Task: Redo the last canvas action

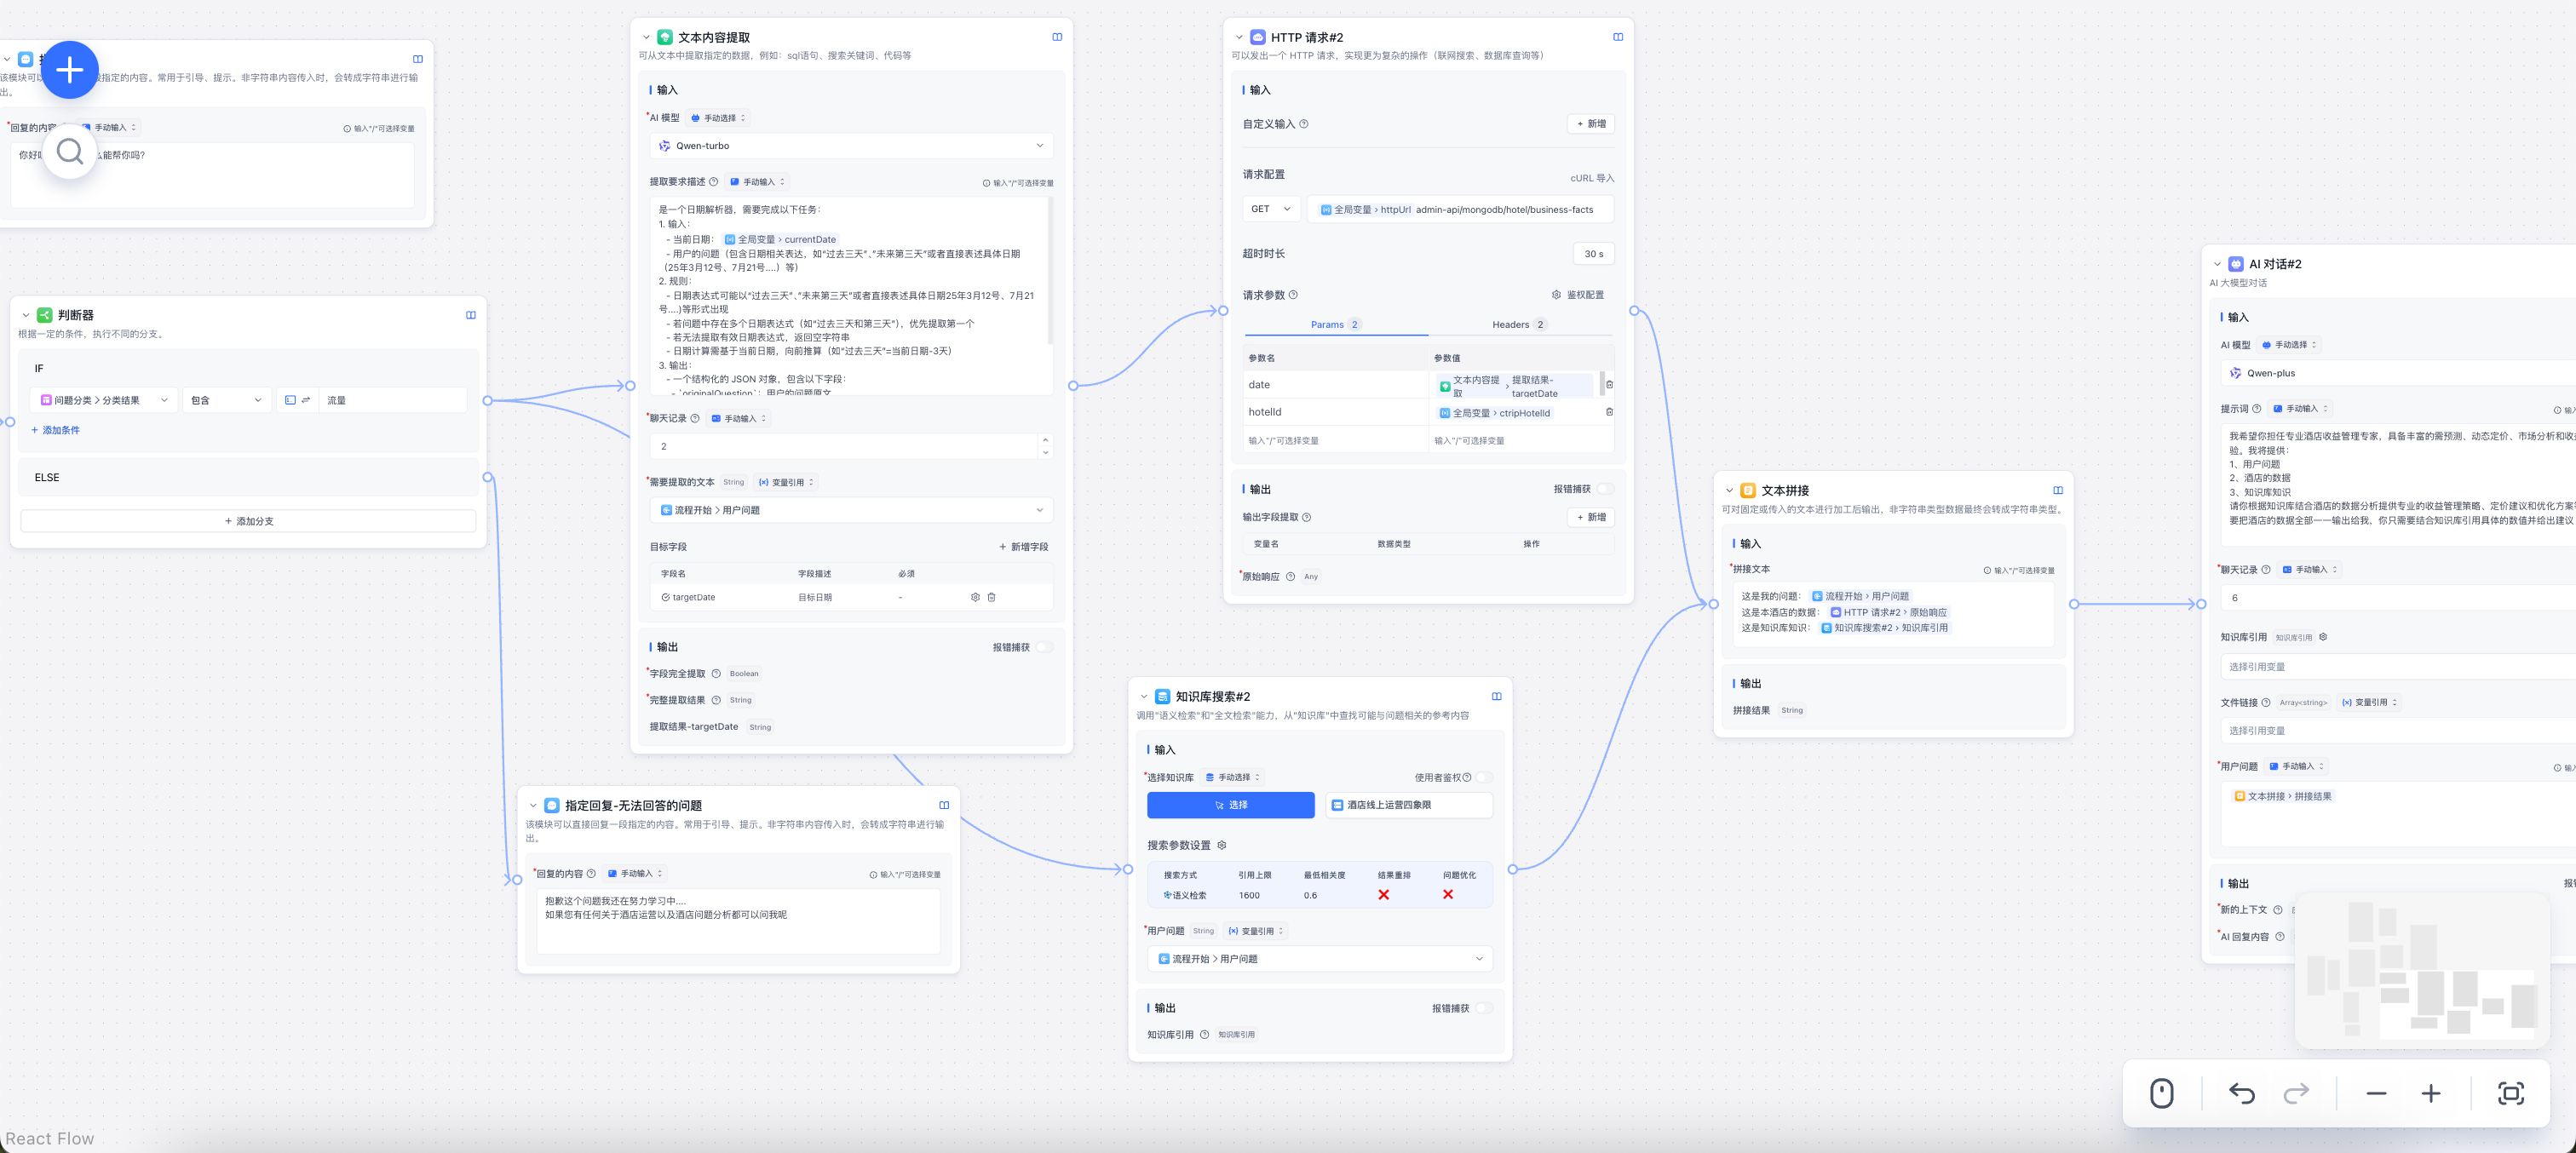Action: coord(2296,1093)
